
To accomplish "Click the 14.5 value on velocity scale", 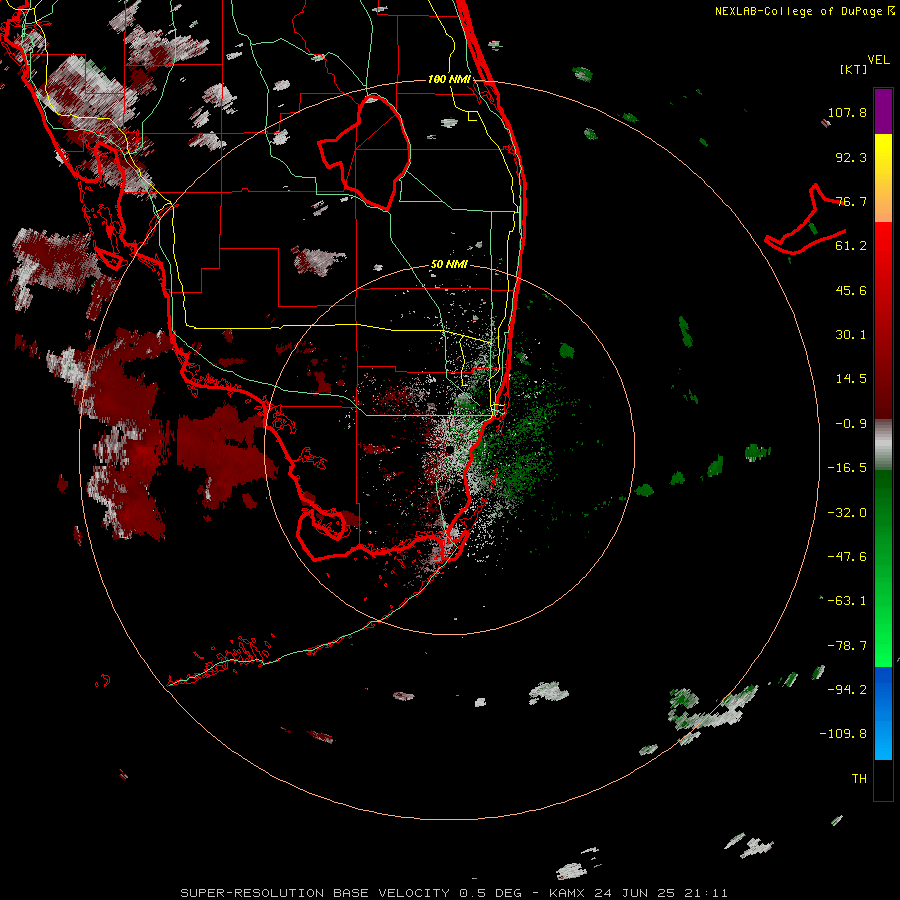I will 851,379.
